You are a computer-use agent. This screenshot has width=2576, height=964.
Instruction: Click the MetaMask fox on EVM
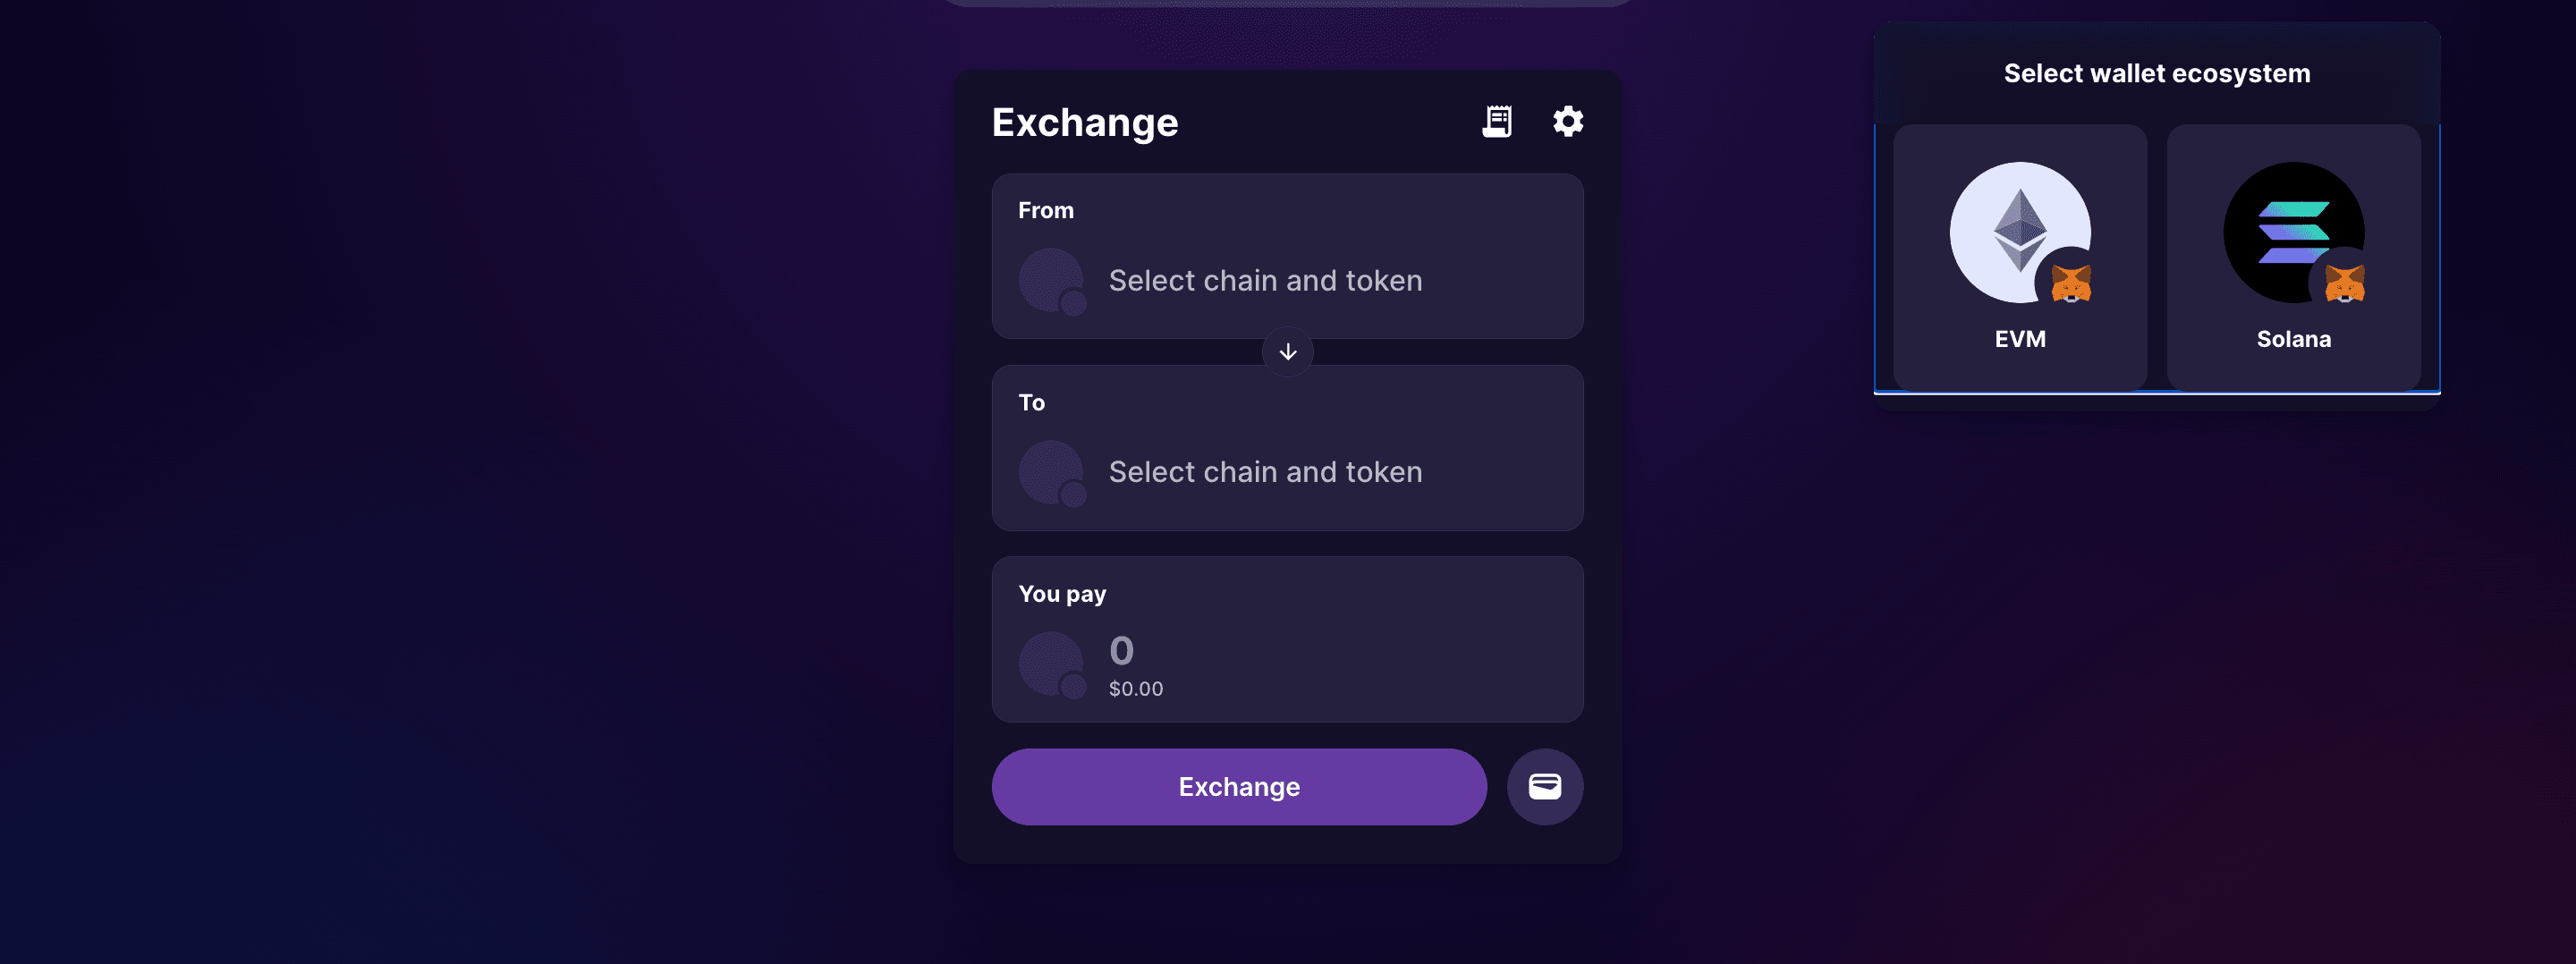[2070, 284]
